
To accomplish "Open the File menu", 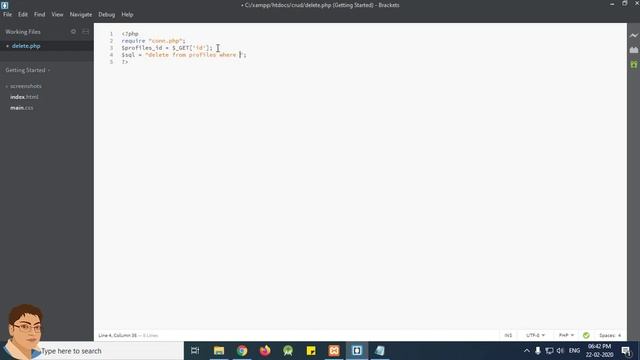I will pyautogui.click(x=7, y=14).
